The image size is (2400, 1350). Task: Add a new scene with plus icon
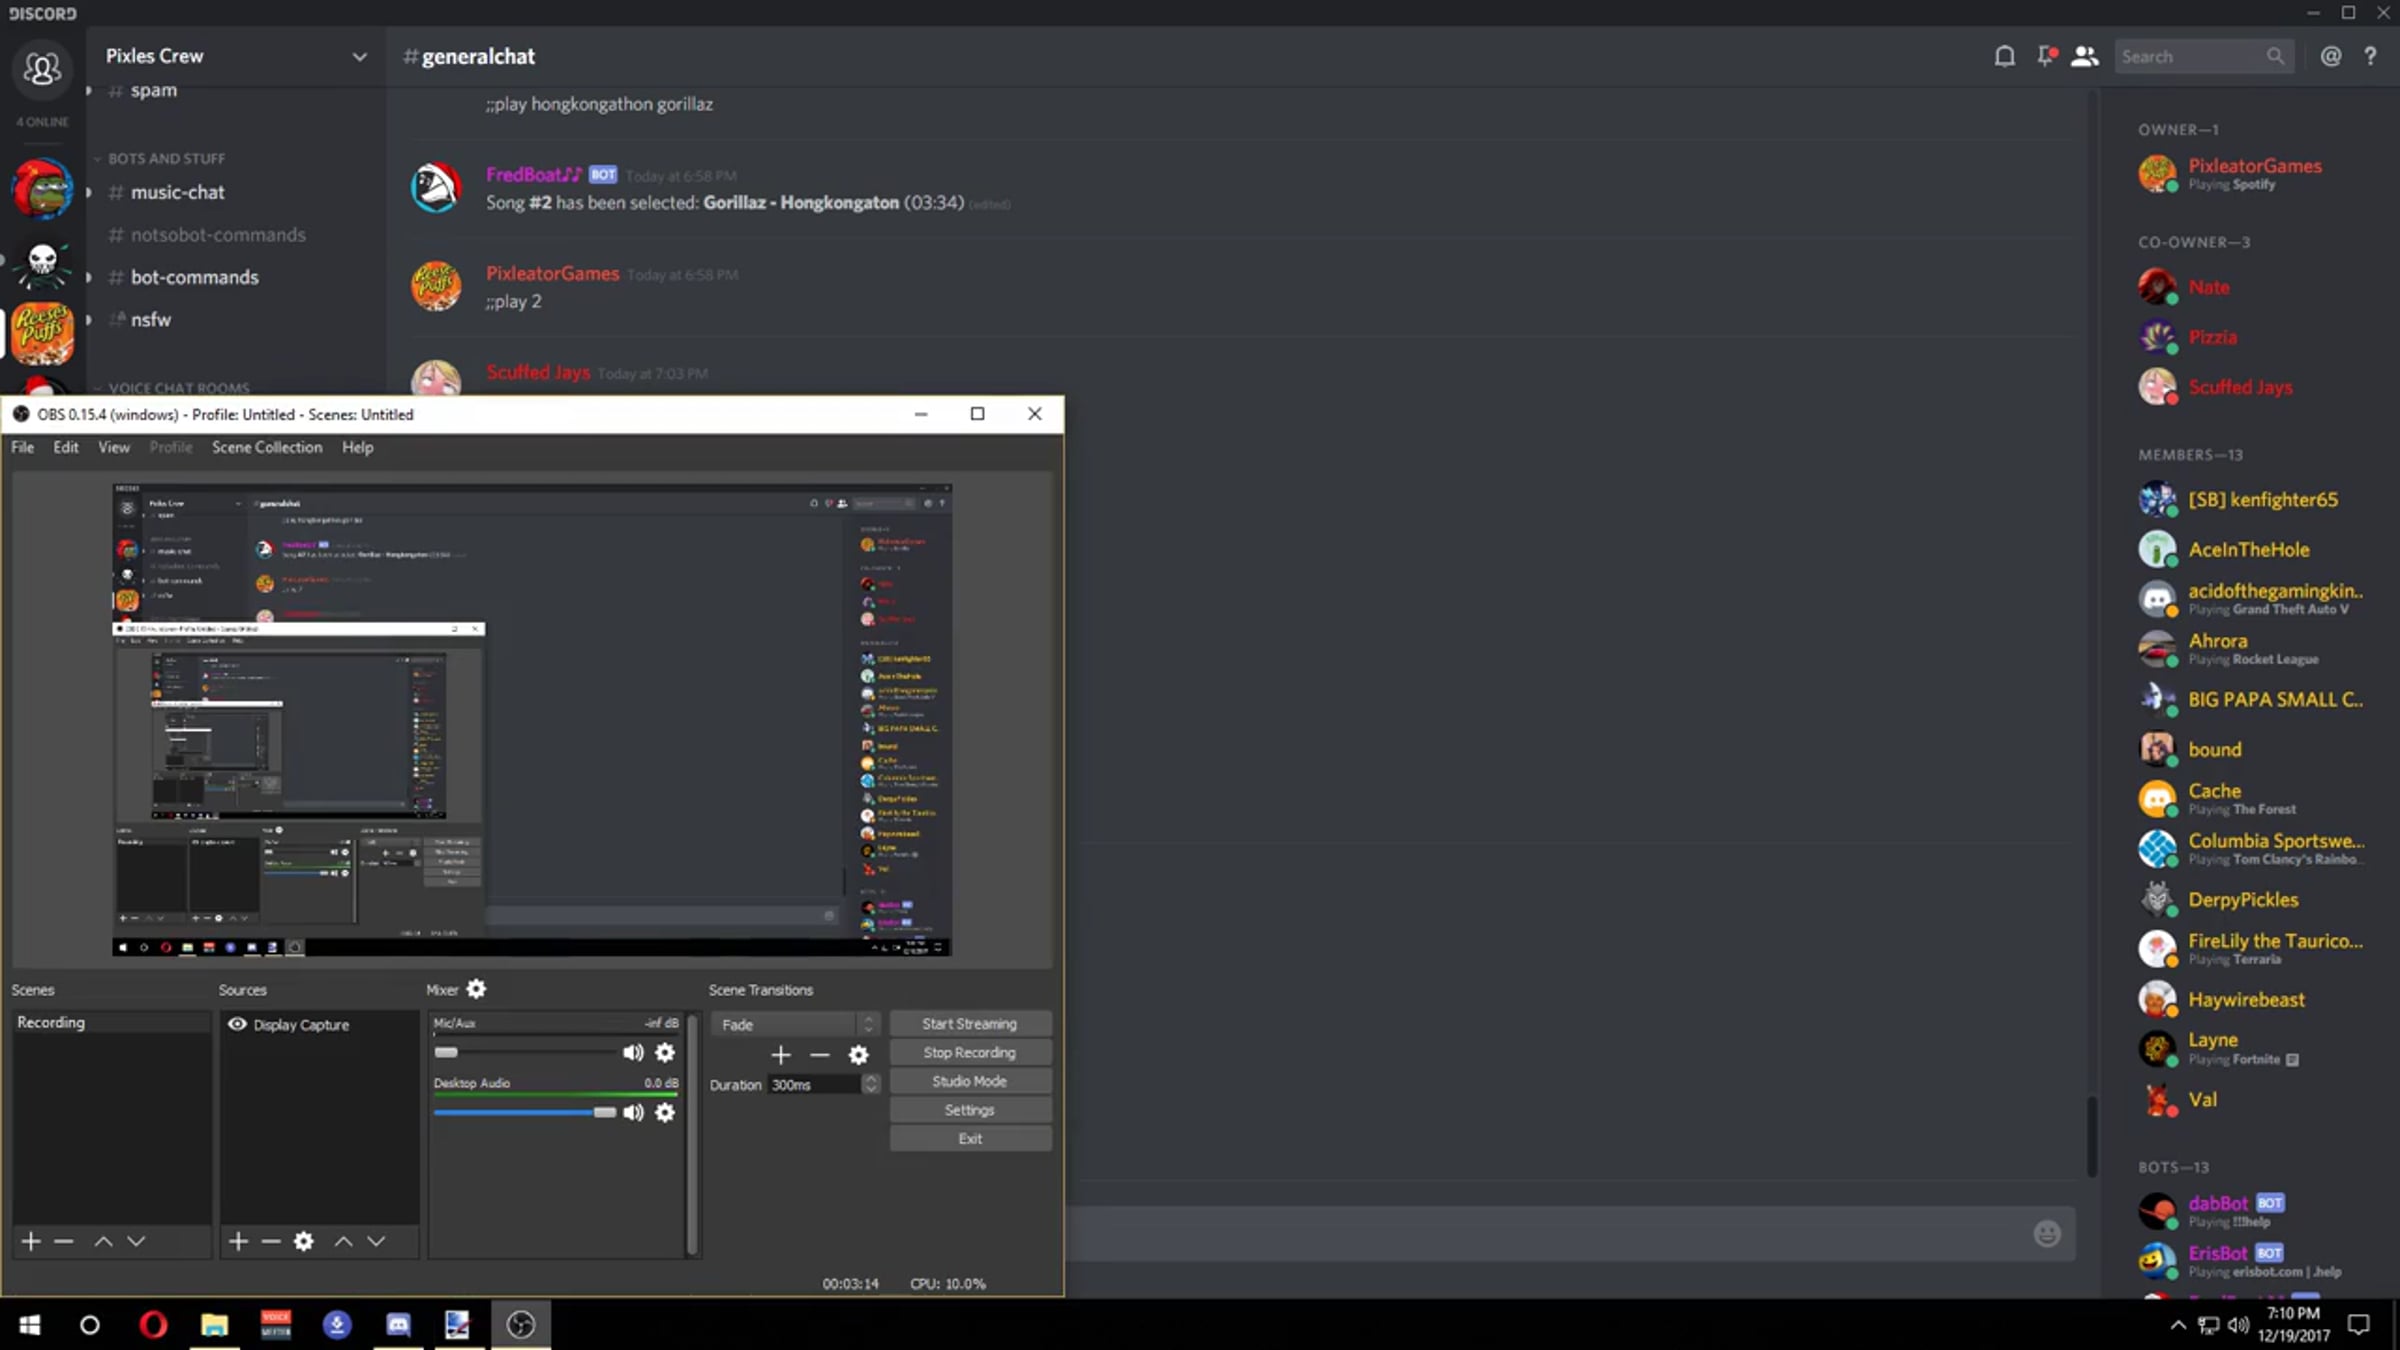coord(31,1241)
